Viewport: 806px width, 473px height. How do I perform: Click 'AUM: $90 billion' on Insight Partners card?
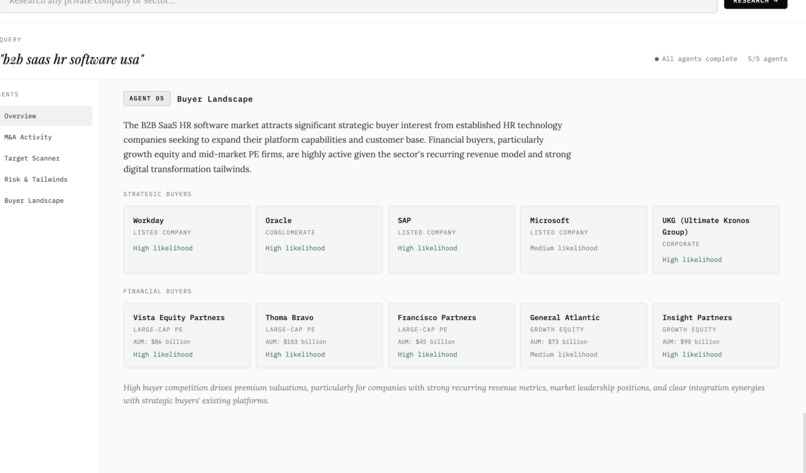pos(691,341)
